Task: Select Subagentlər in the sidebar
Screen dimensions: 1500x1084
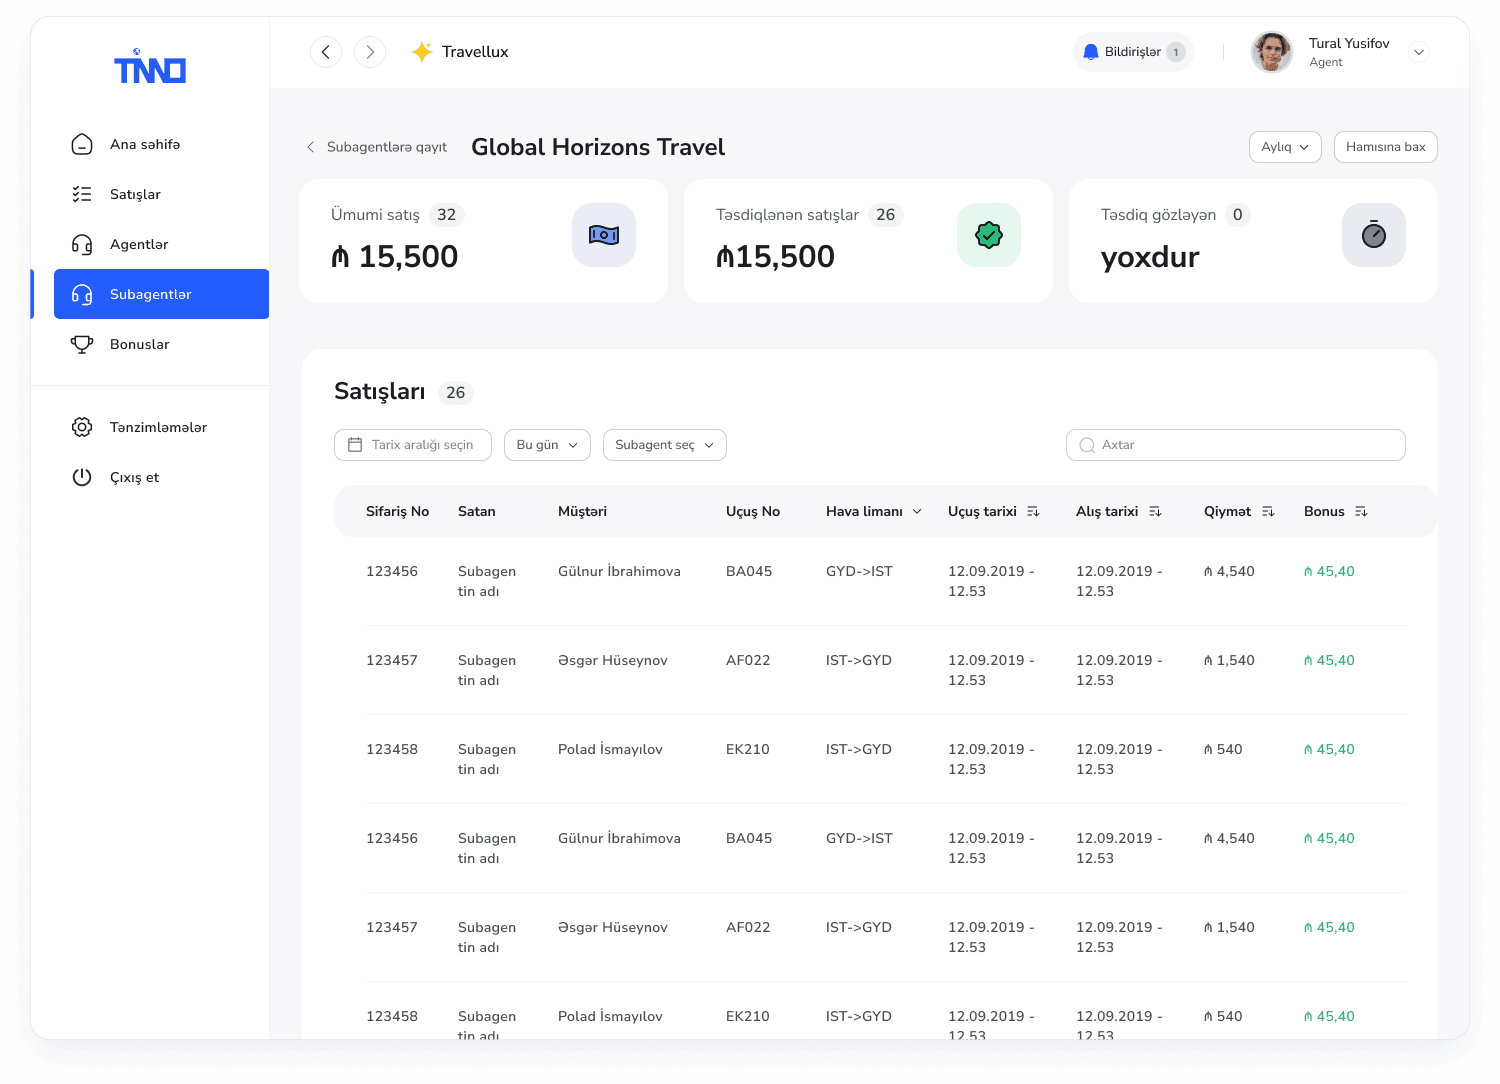Action: [x=161, y=294]
